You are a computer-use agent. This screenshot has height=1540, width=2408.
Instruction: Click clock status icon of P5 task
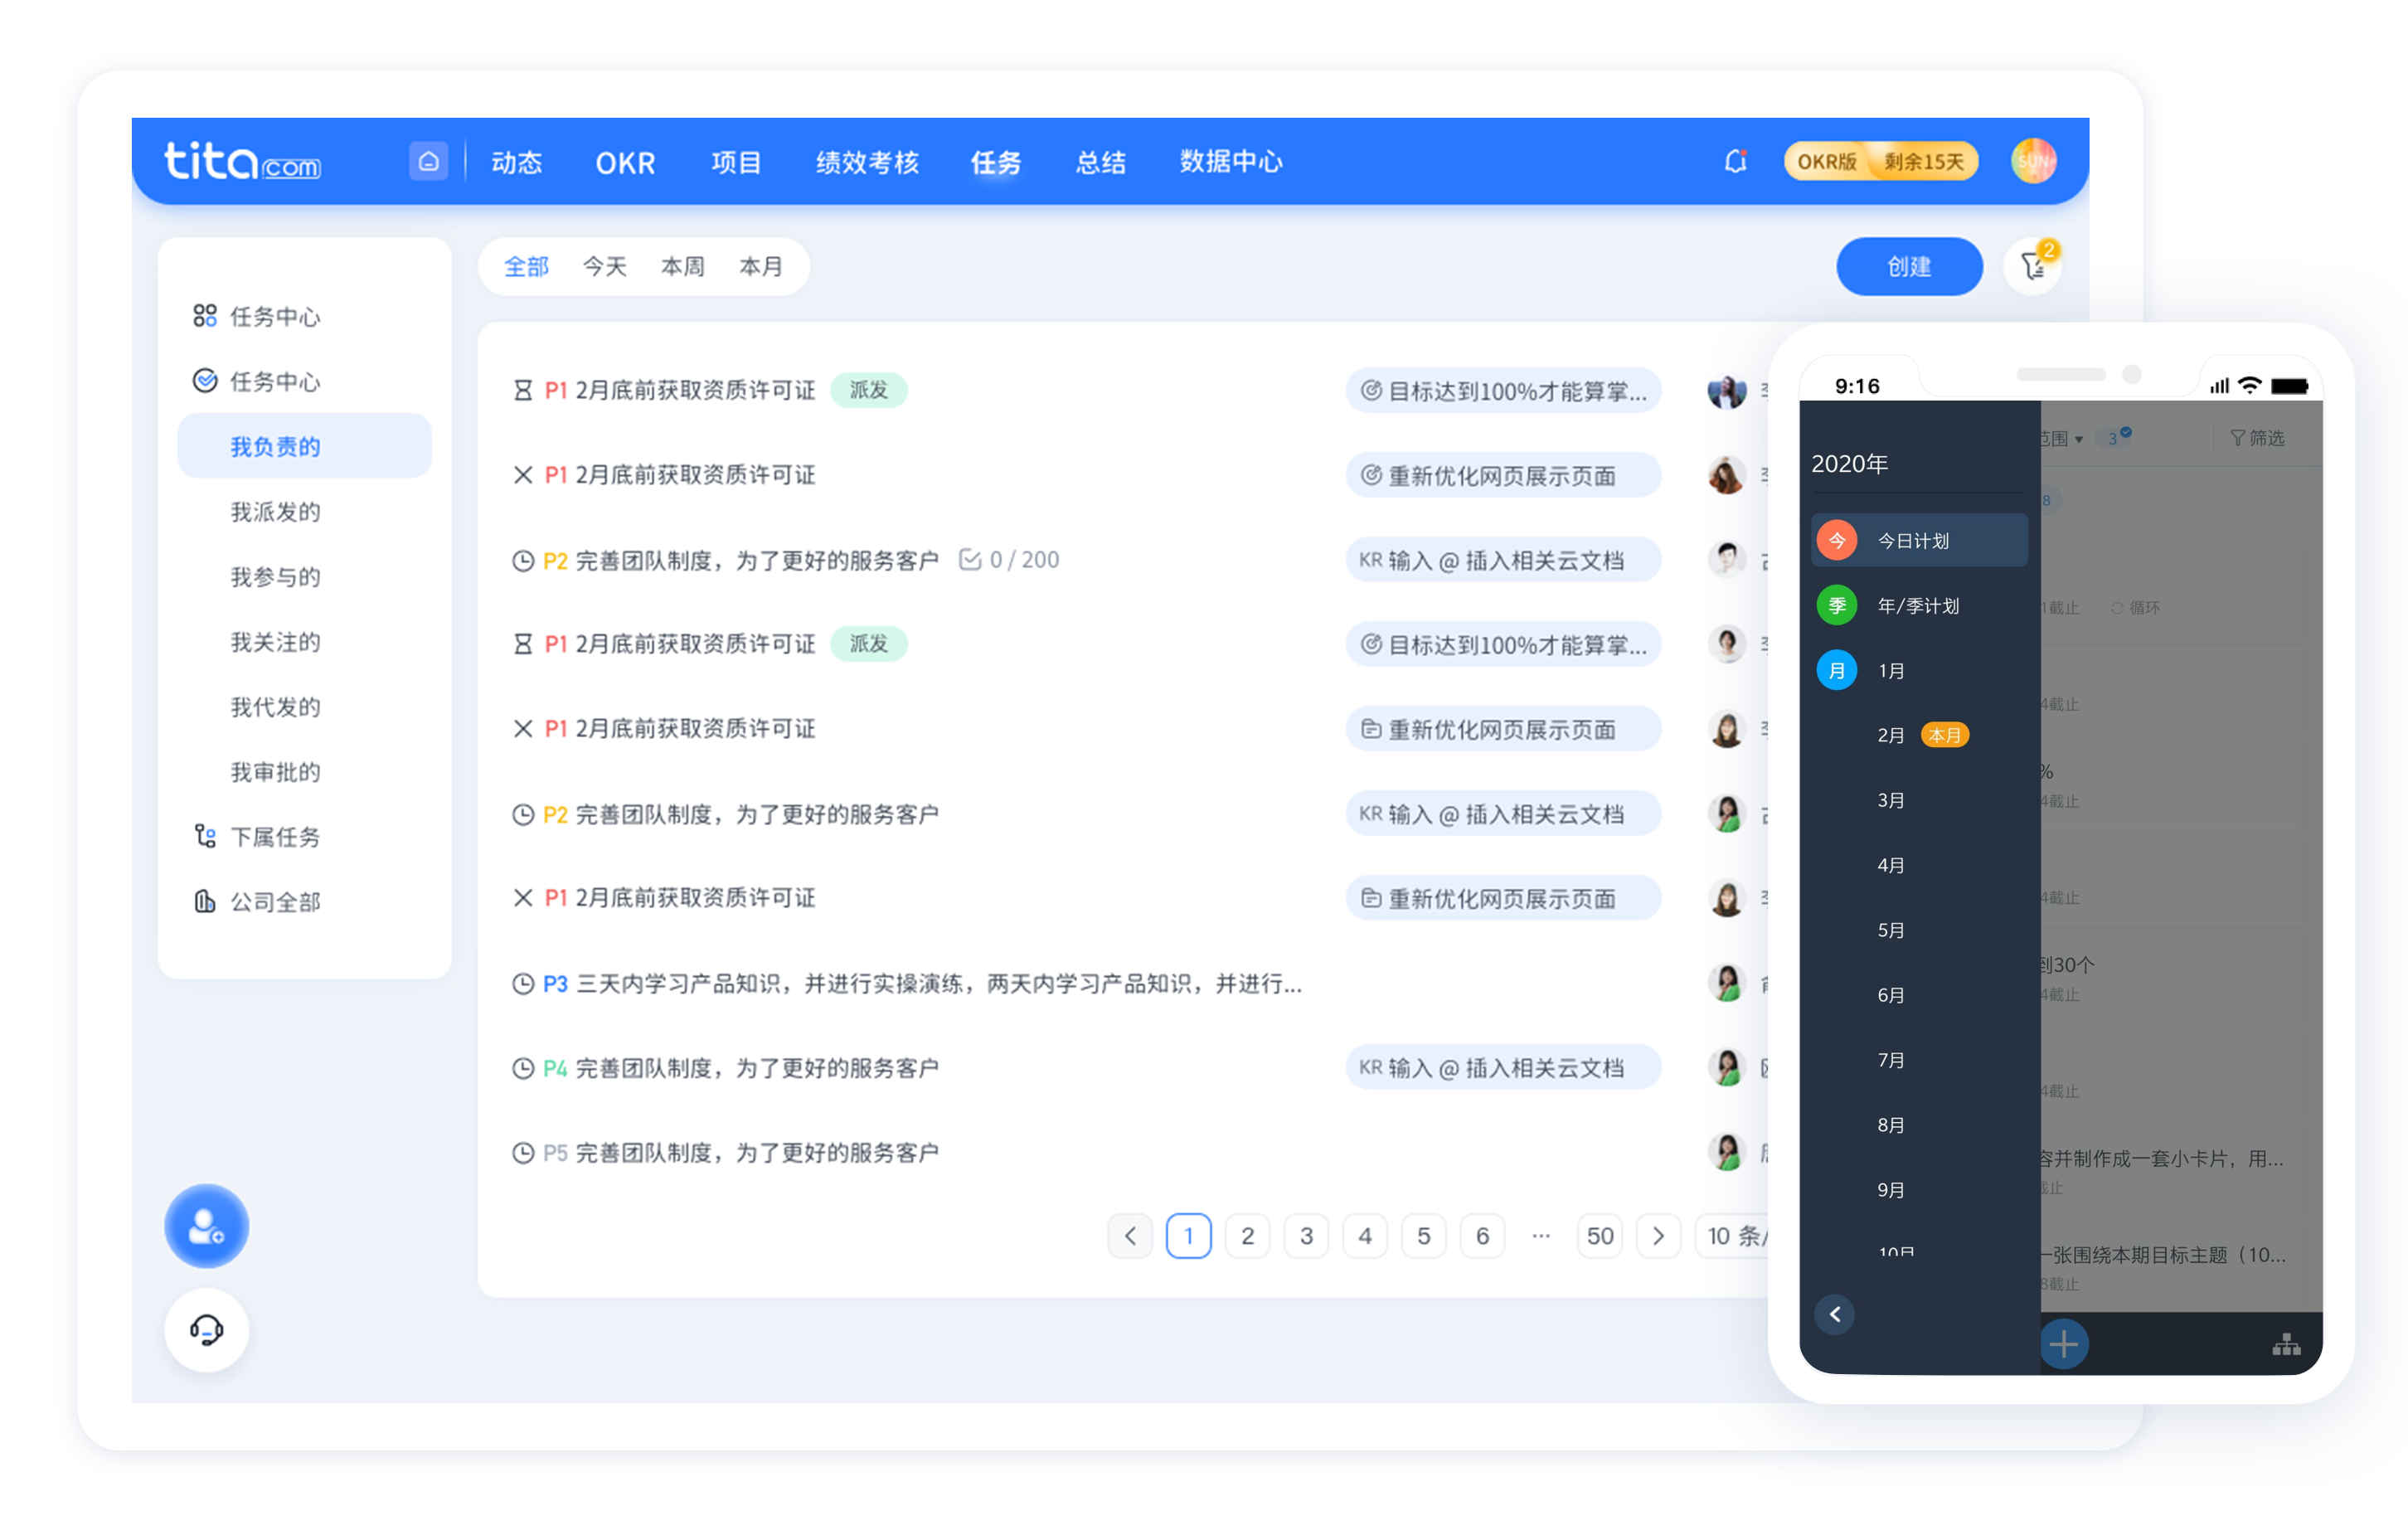pyautogui.click(x=522, y=1153)
